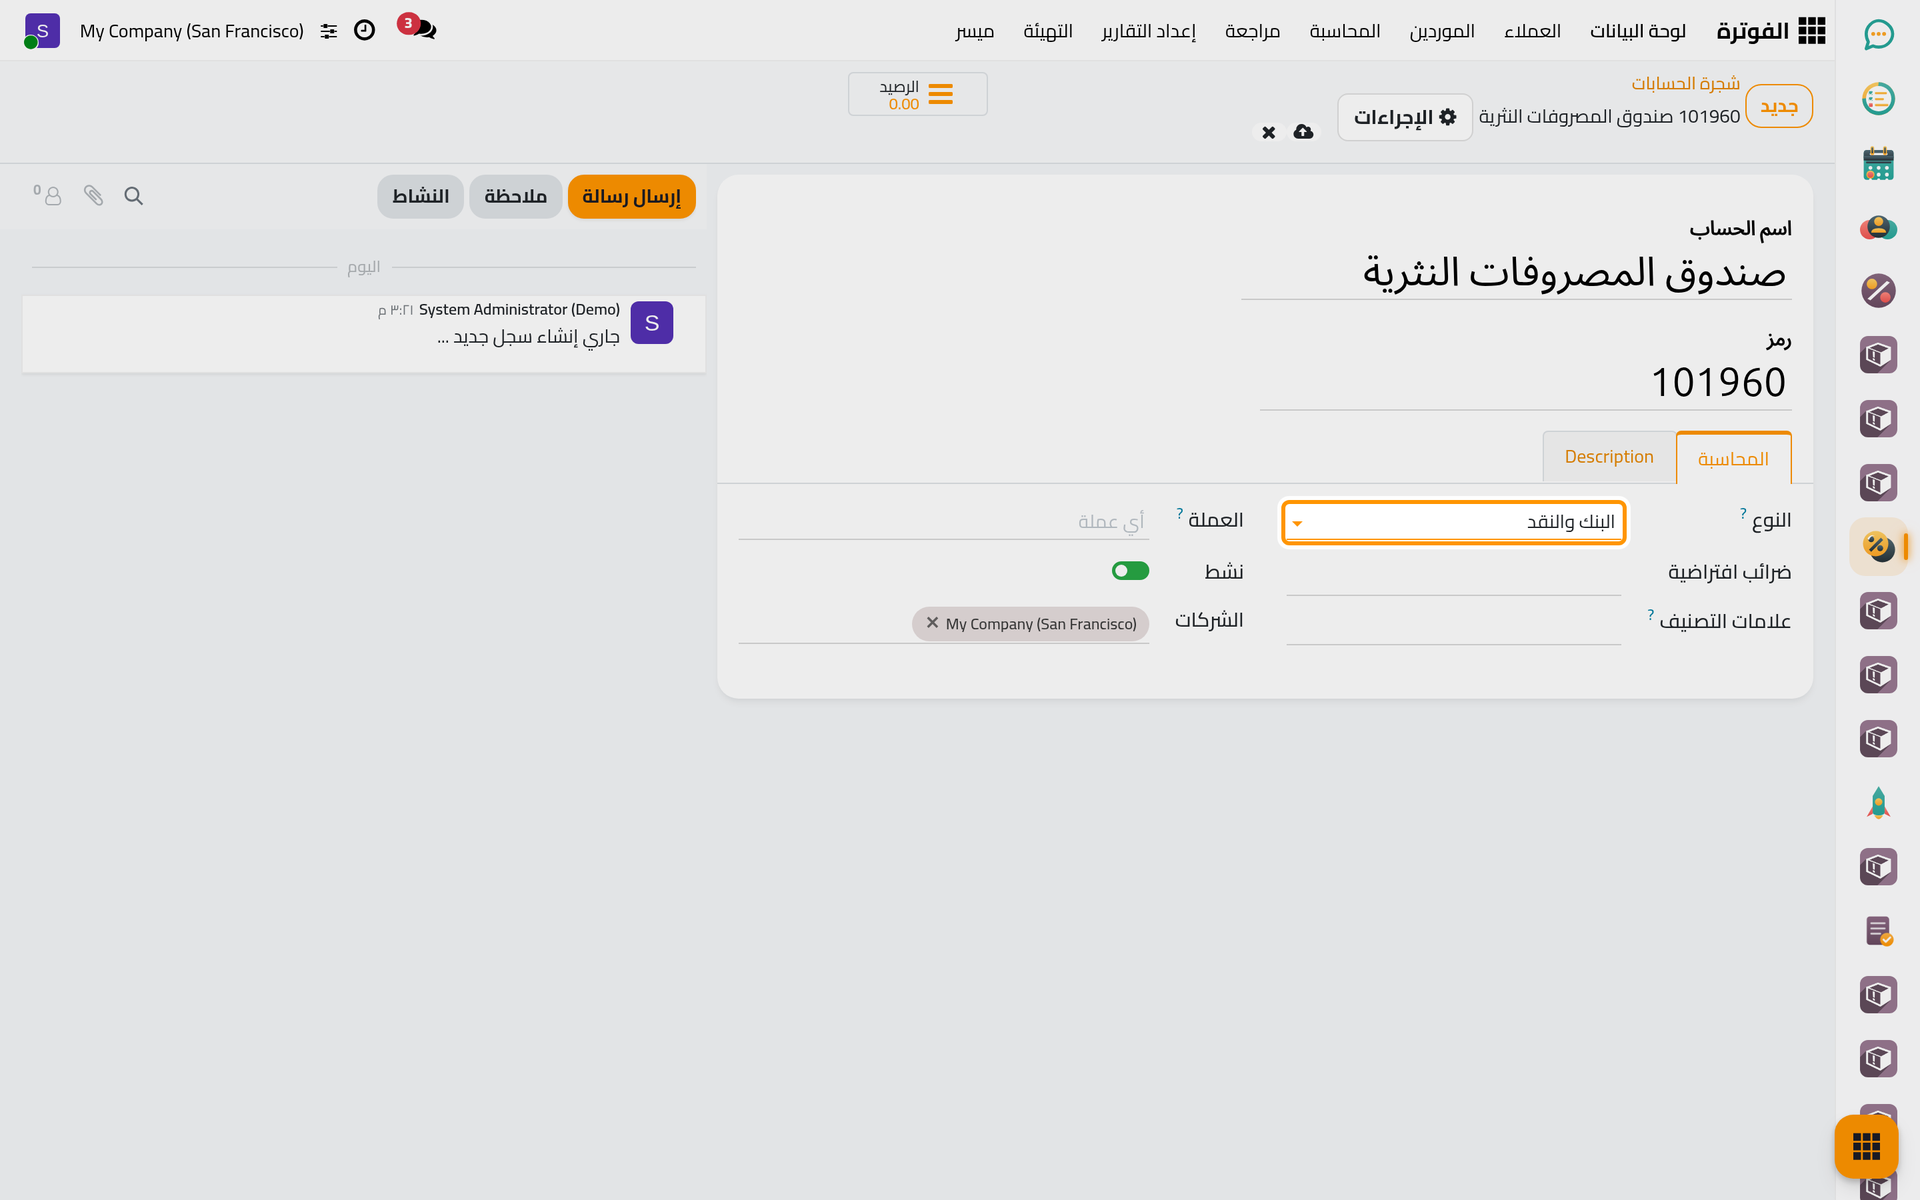Image resolution: width=1920 pixels, height=1200 pixels.
Task: Click the cloud upload save icon
Action: [x=1303, y=132]
